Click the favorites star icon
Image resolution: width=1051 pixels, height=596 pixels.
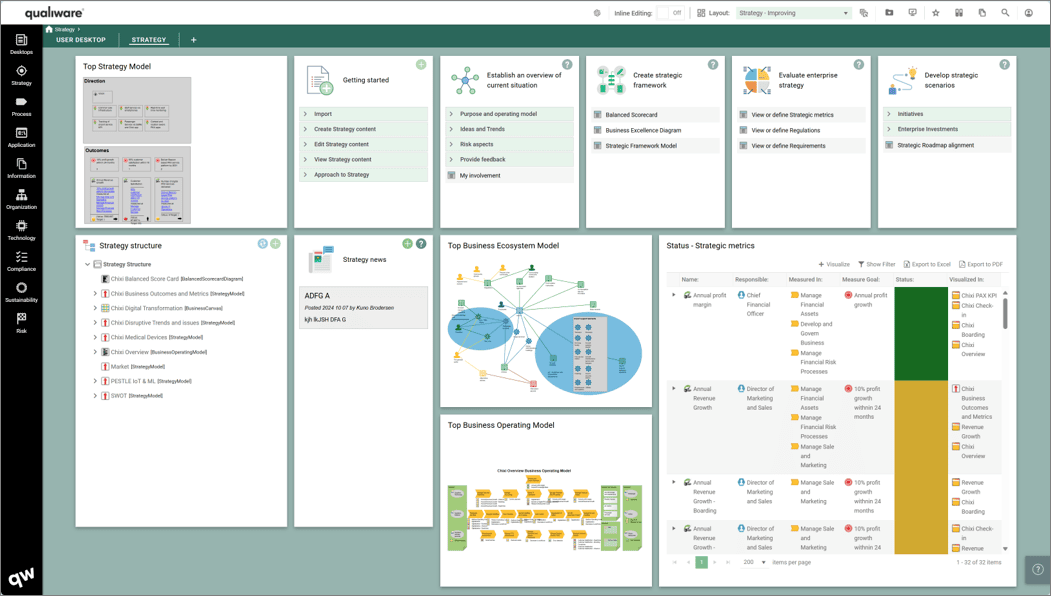coord(936,13)
